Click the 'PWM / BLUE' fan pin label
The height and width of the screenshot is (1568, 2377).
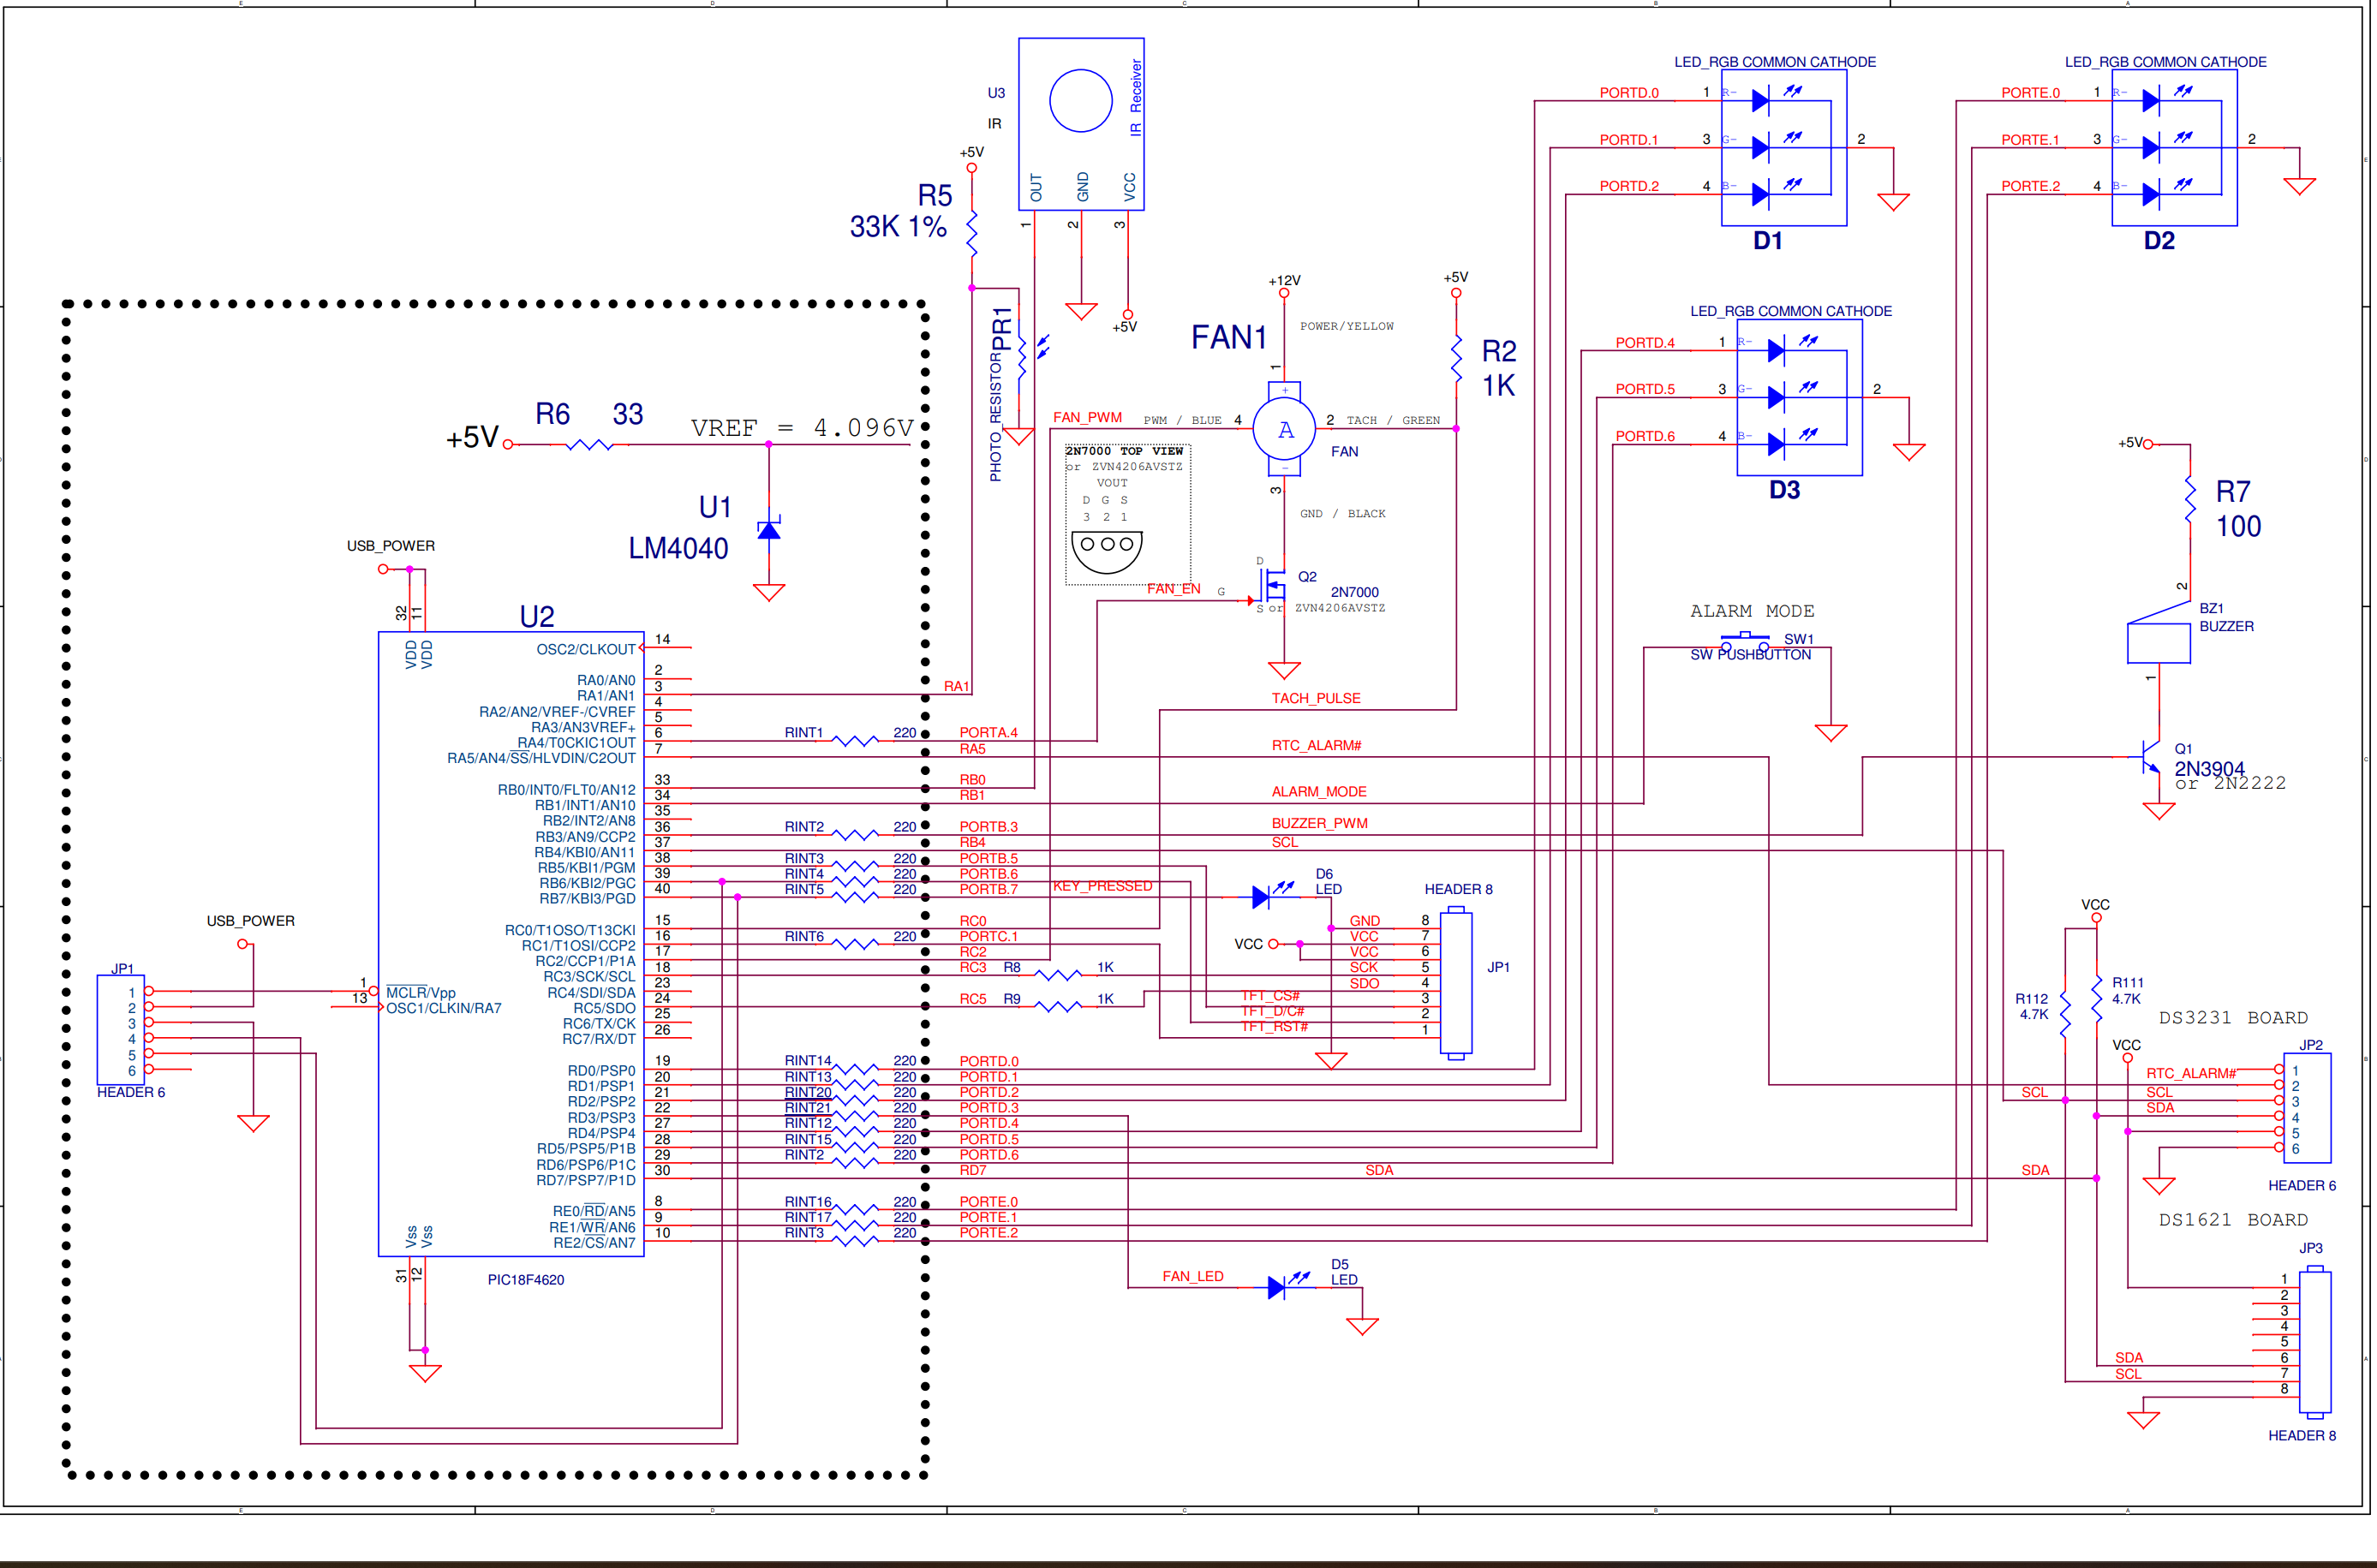point(1183,420)
